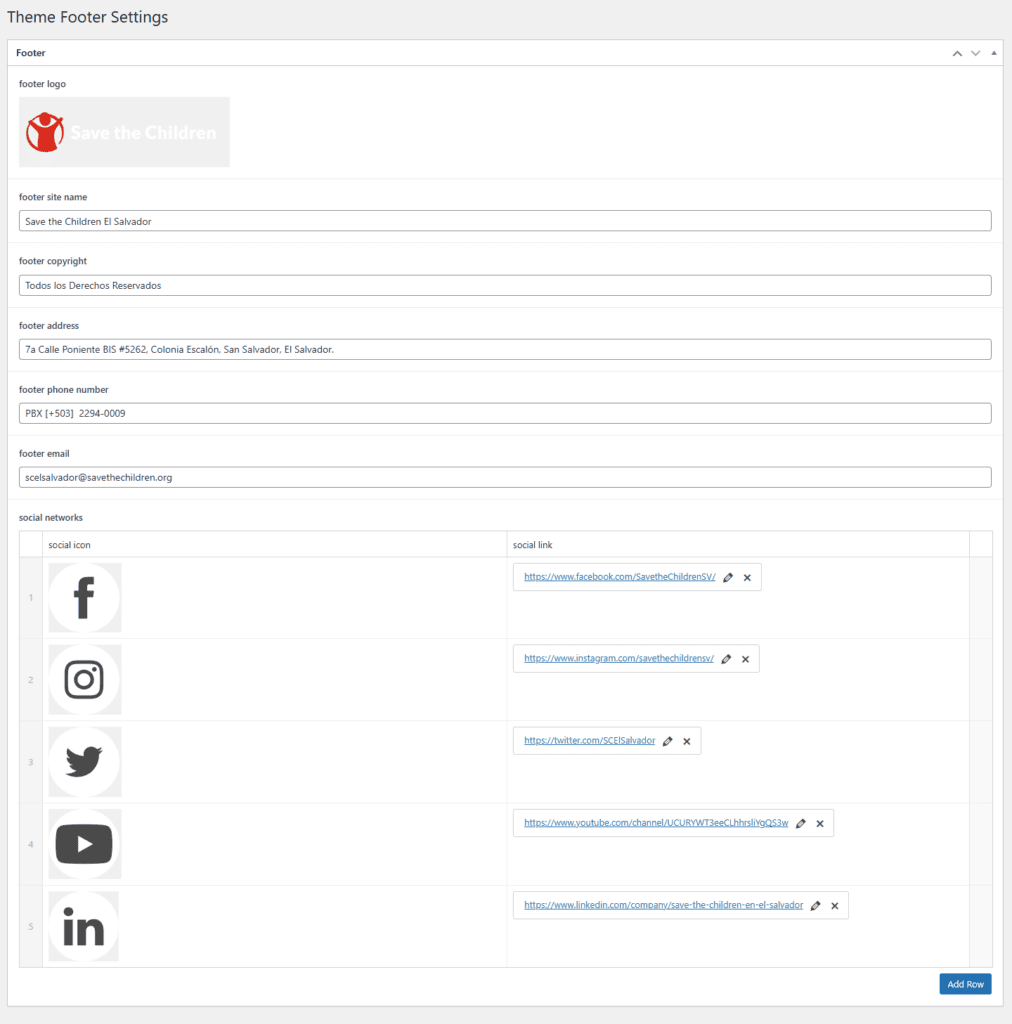
Task: Focus the footer address field
Action: pyautogui.click(x=505, y=349)
